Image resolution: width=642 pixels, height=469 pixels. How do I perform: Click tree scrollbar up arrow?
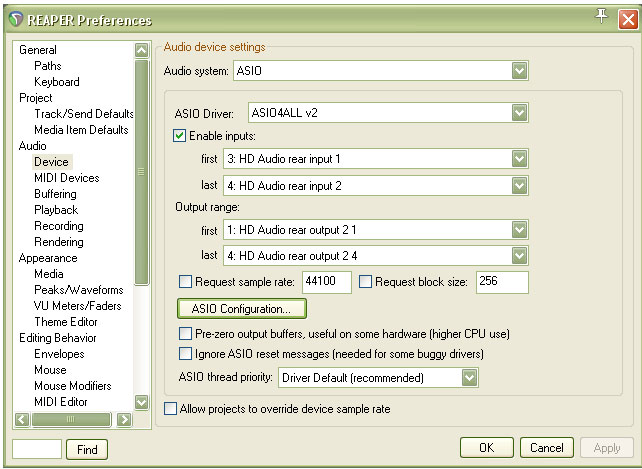(141, 50)
